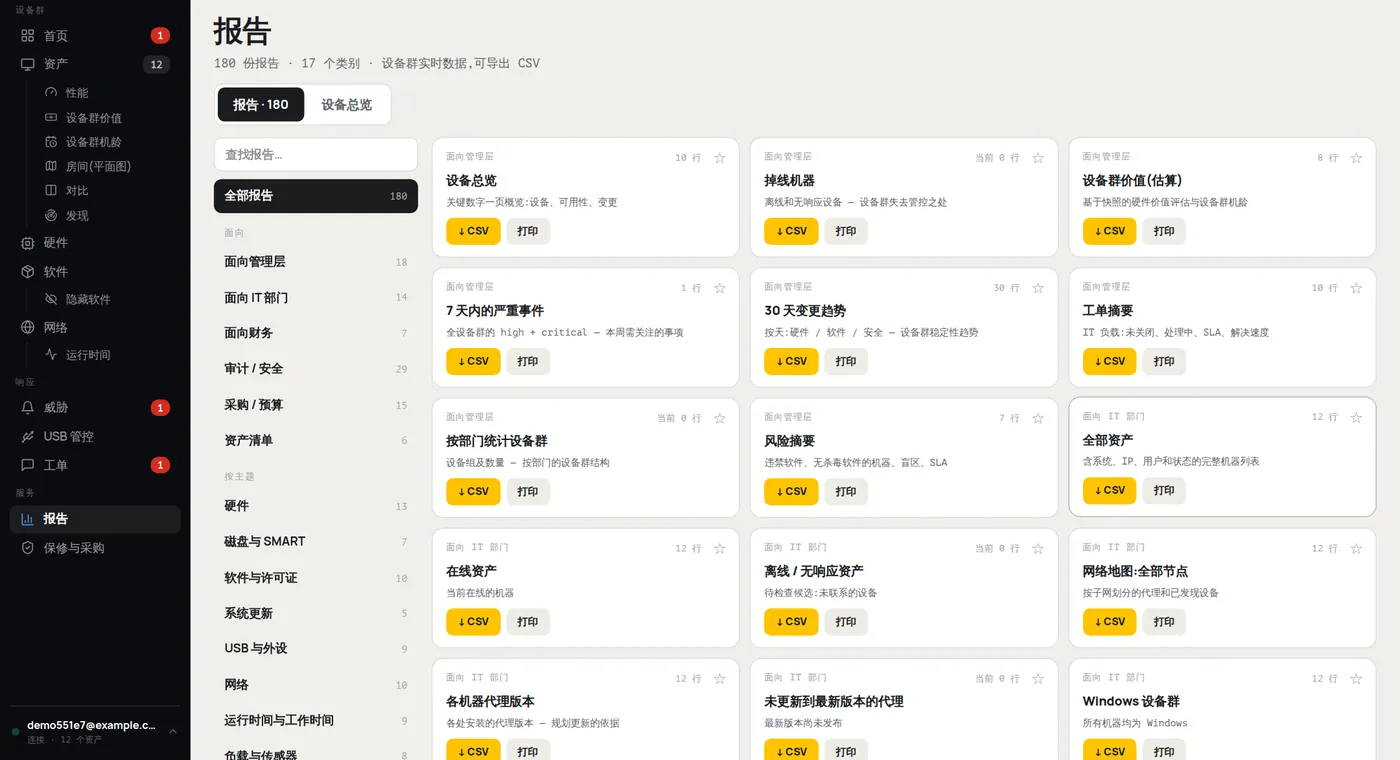Image resolution: width=1400 pixels, height=760 pixels.
Task: Favorite the 30 天变更趋势 report
Action: point(1038,288)
